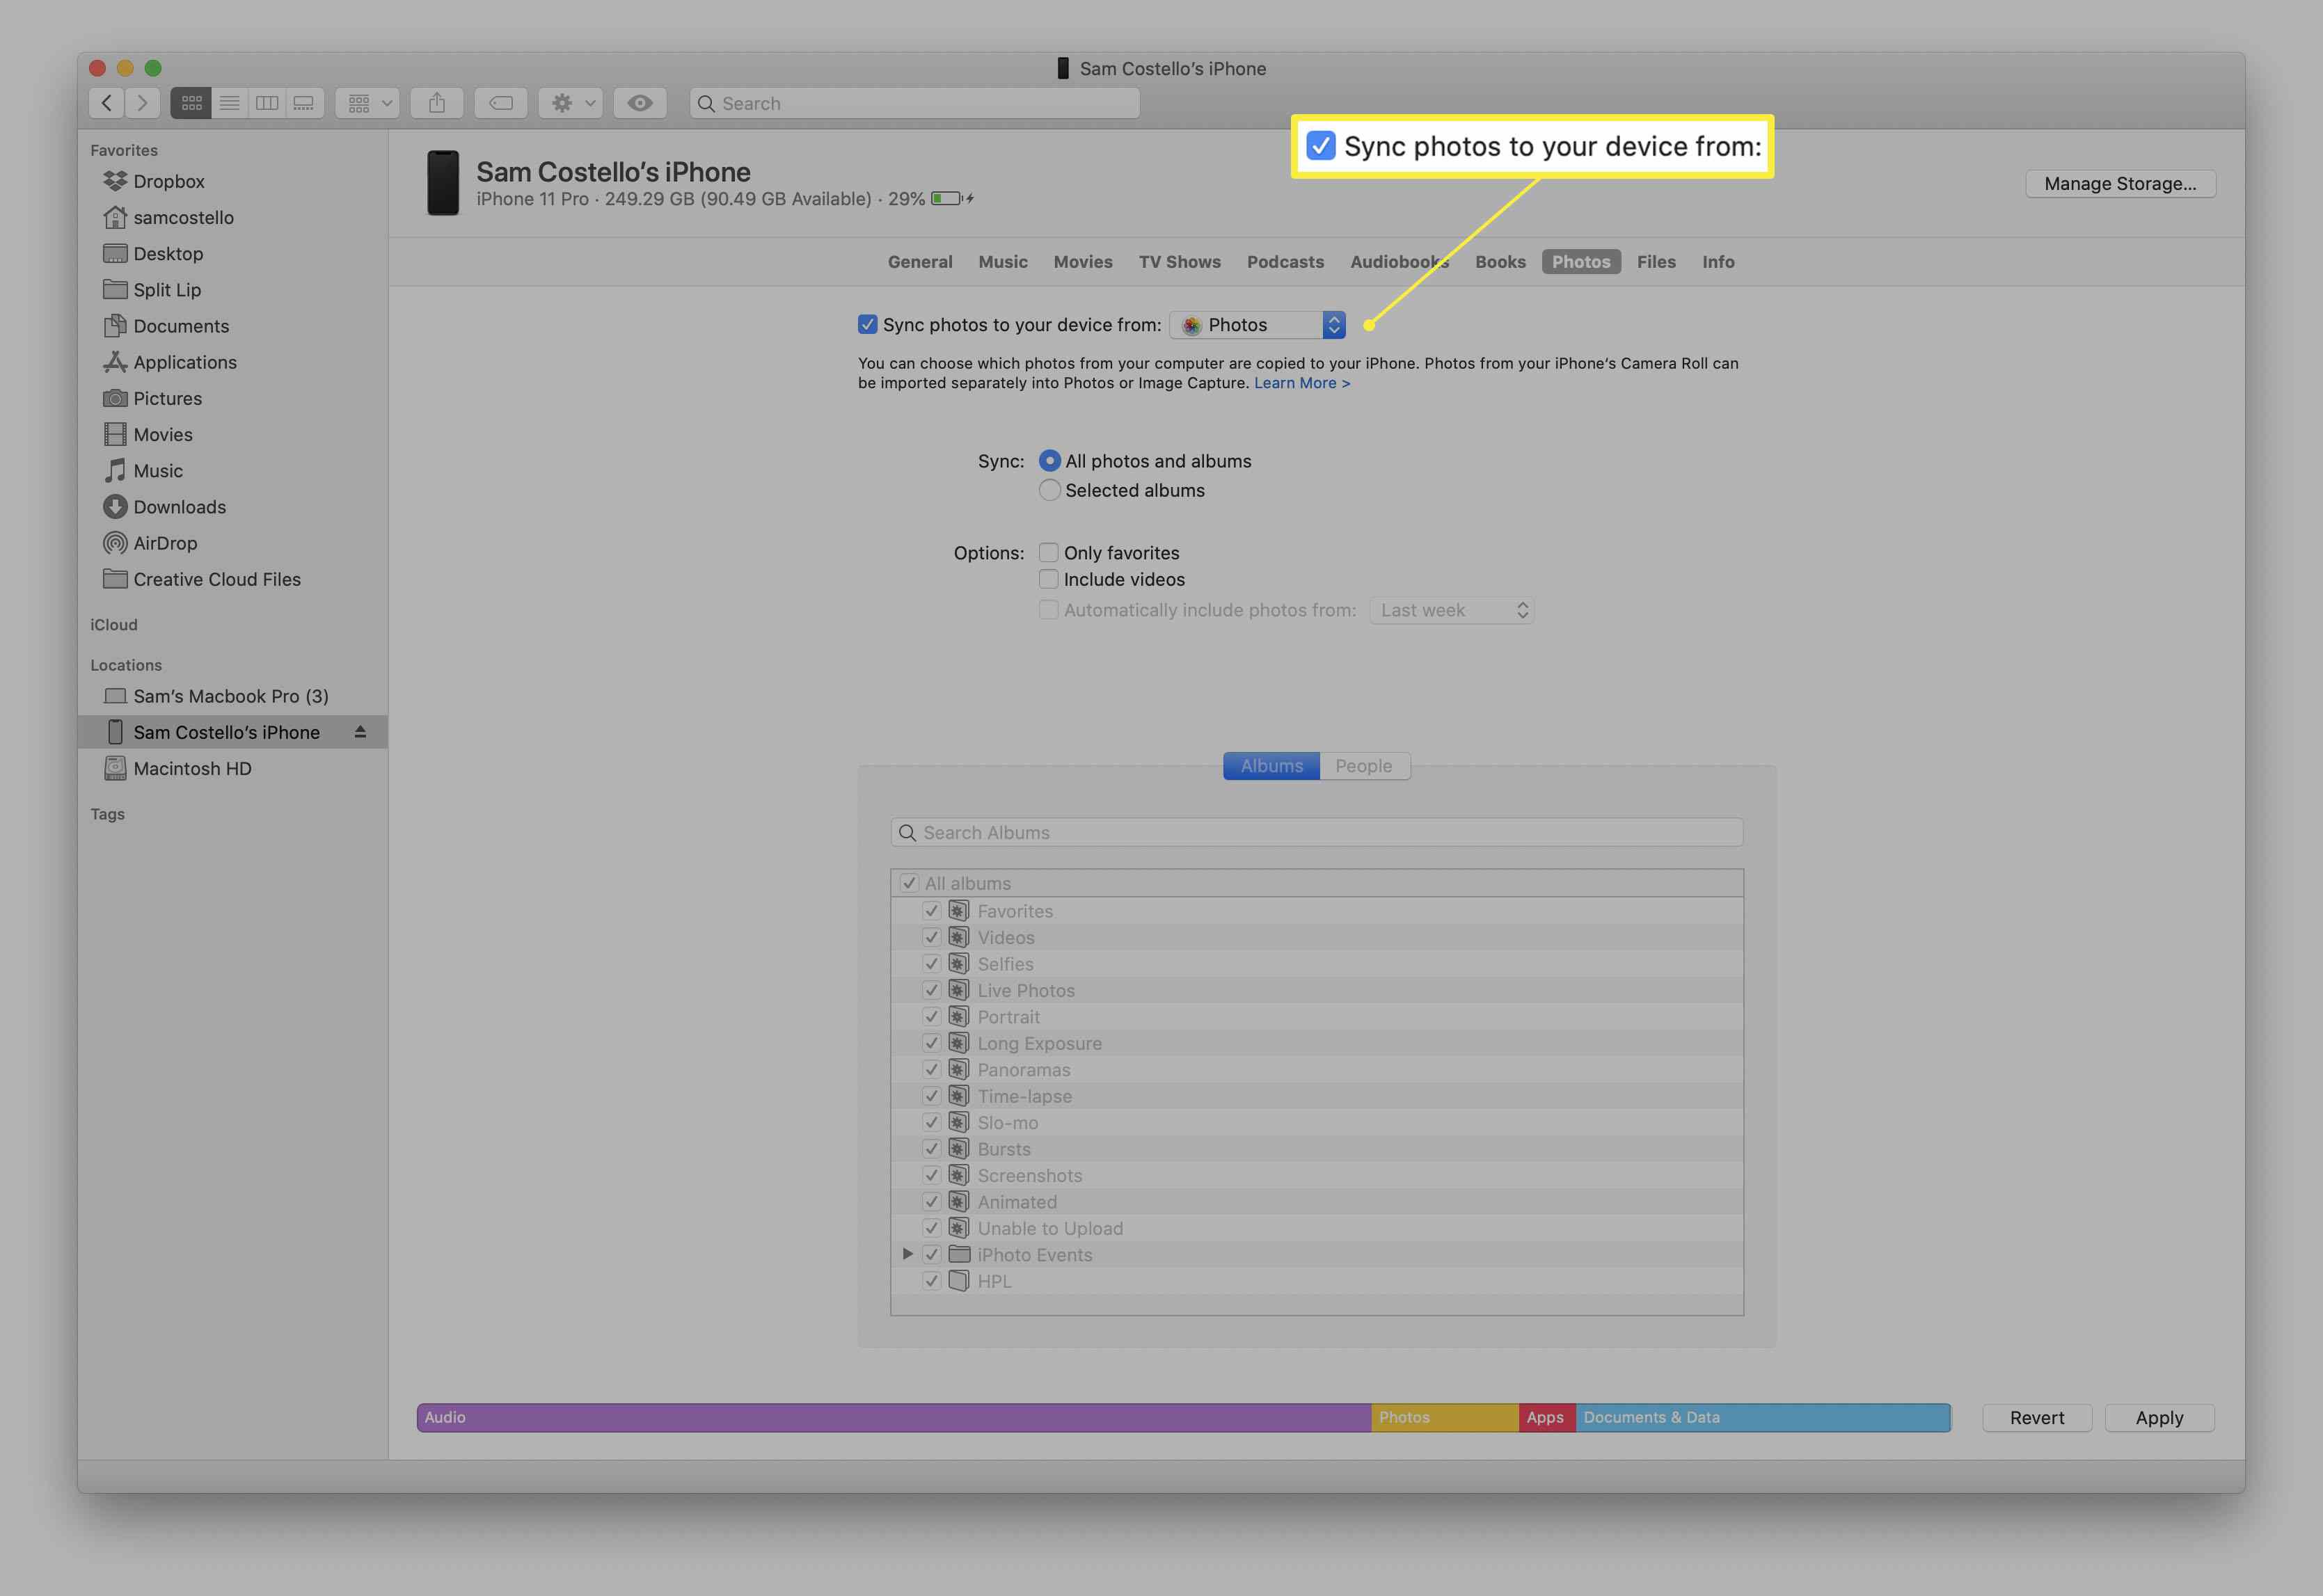Eject Sam Costello's iPhone
Viewport: 2323px width, 1596px height.
click(360, 732)
